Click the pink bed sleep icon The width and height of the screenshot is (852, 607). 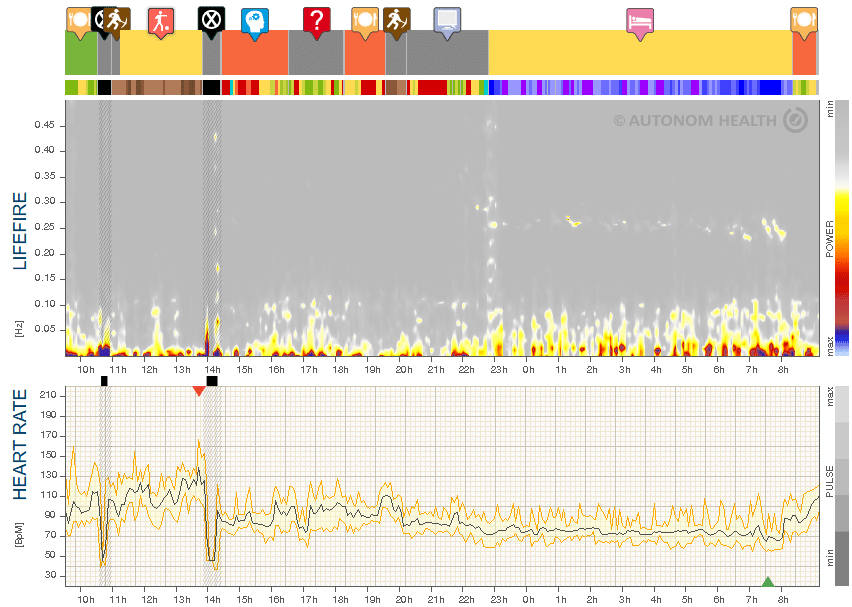[x=640, y=24]
